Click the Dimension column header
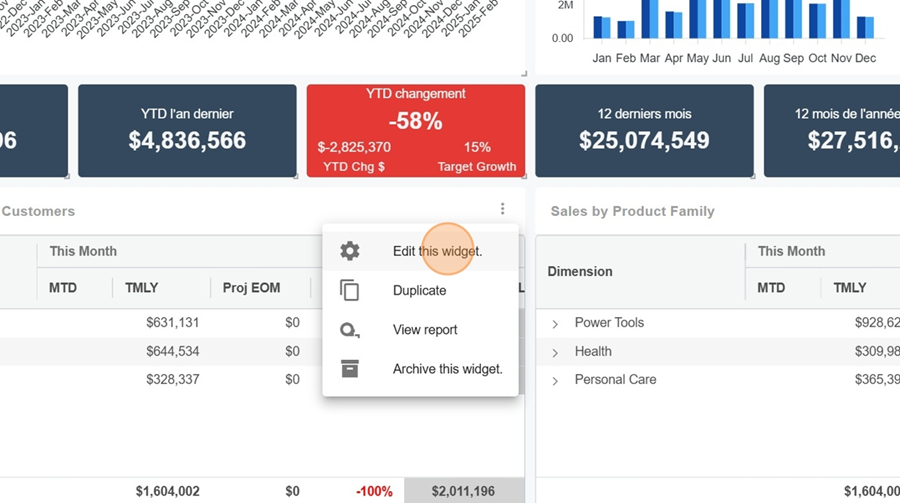Screen dimensions: 900x503 coord(580,271)
